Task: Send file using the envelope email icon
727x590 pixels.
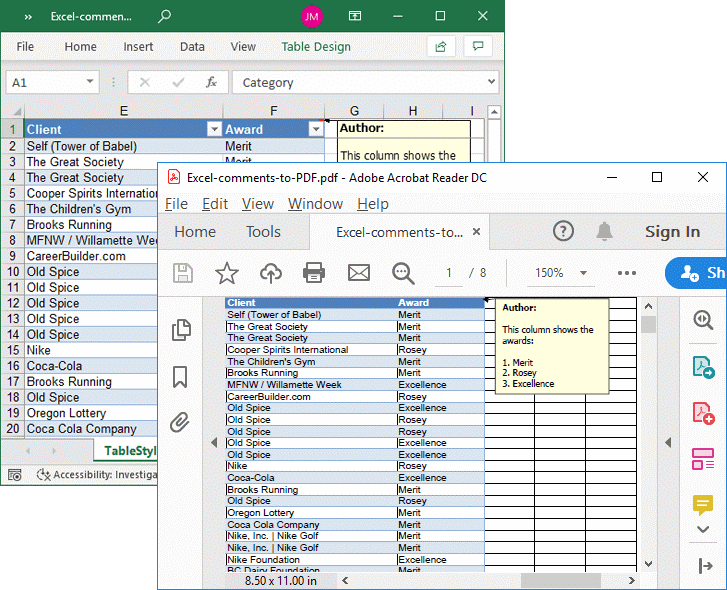Action: [x=359, y=273]
